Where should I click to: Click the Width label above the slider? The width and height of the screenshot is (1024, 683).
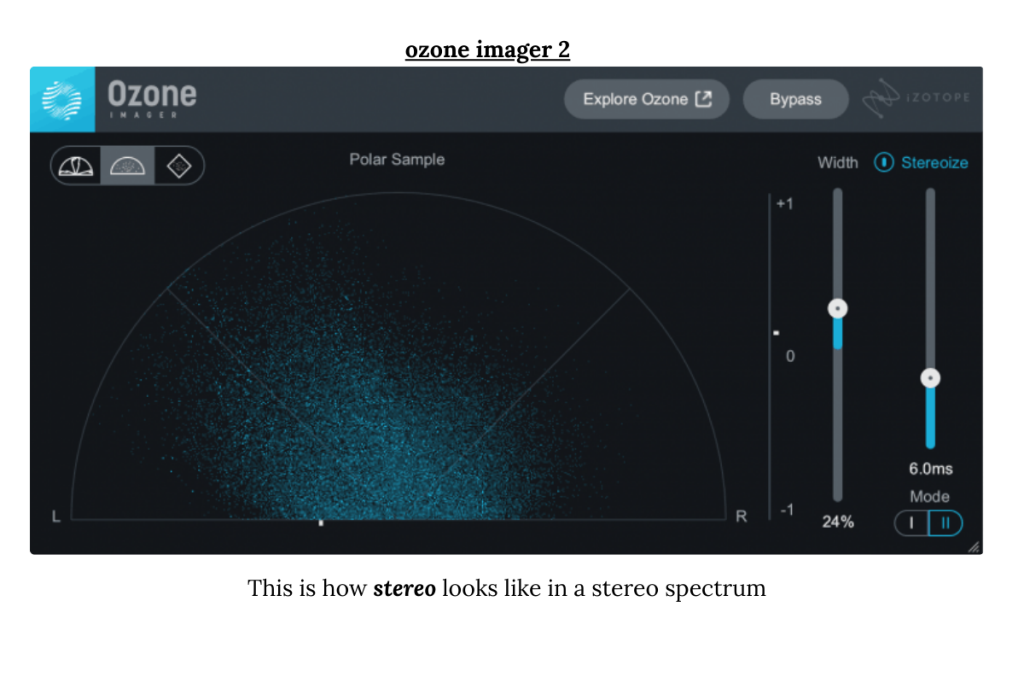[x=837, y=162]
